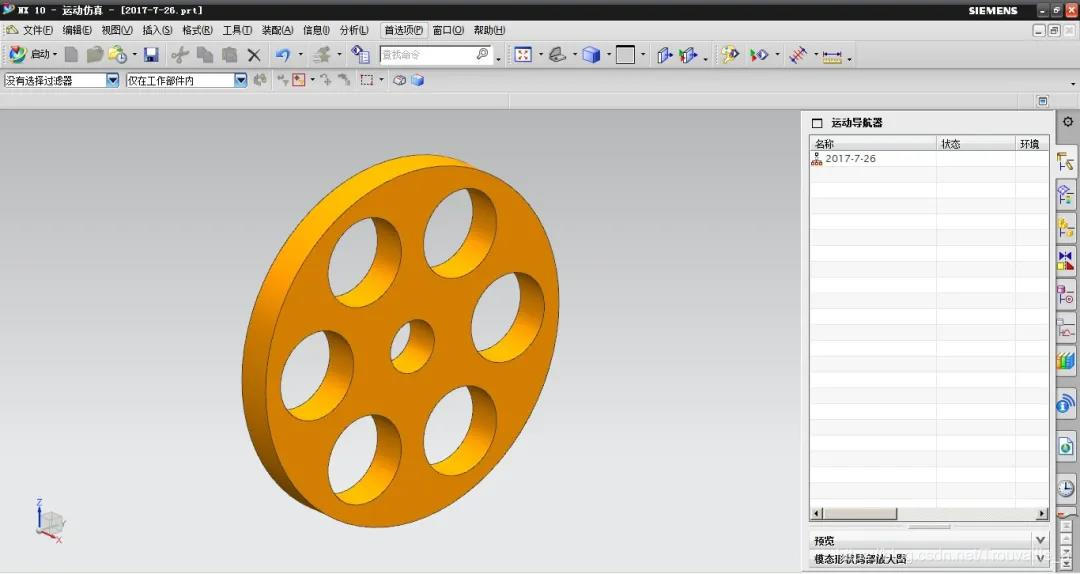1080x574 pixels.
Task: Open the History clock sidebar tab
Action: click(x=1066, y=489)
